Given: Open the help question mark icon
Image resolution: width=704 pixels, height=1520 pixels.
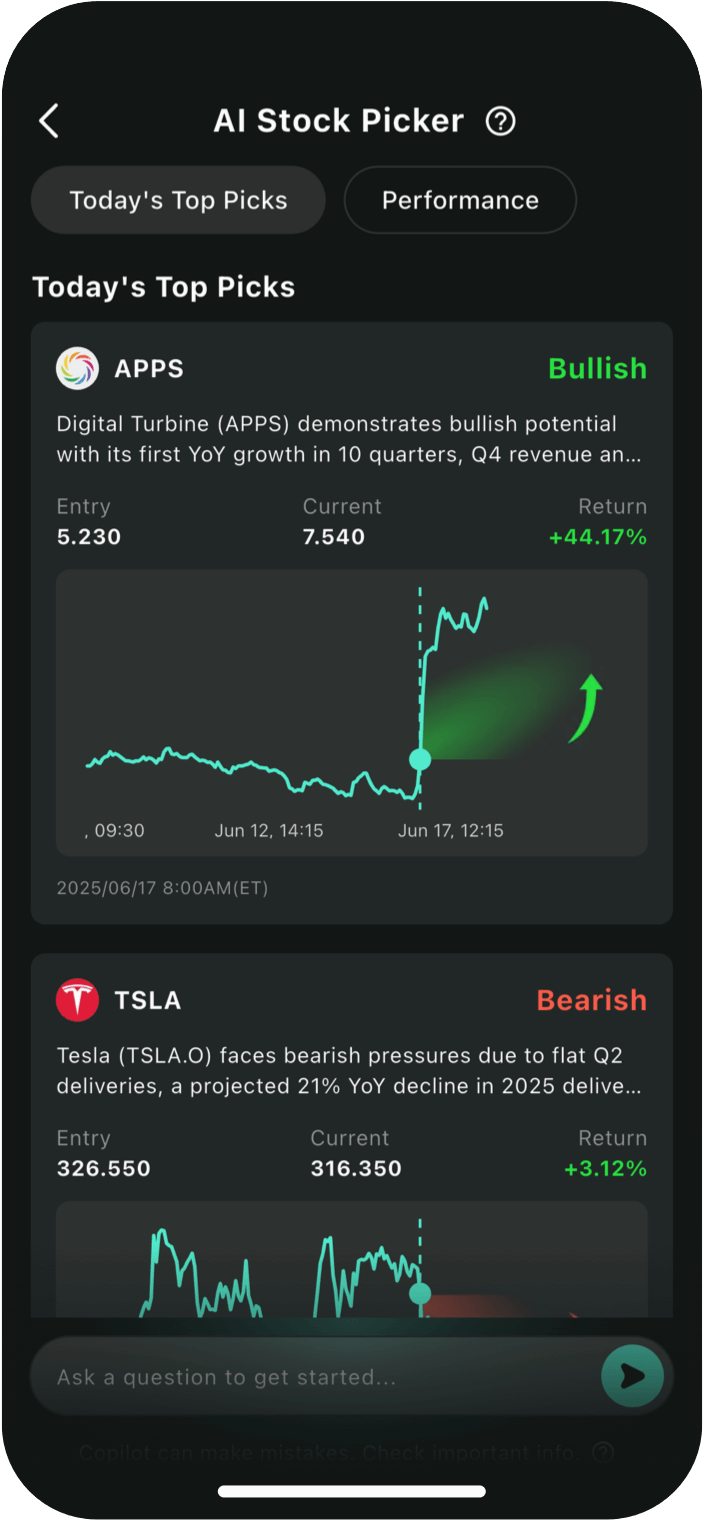Looking at the screenshot, I should pyautogui.click(x=500, y=121).
